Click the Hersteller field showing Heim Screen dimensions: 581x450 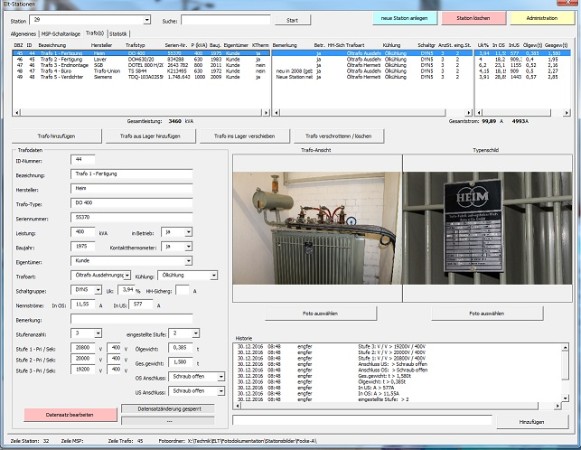click(132, 188)
